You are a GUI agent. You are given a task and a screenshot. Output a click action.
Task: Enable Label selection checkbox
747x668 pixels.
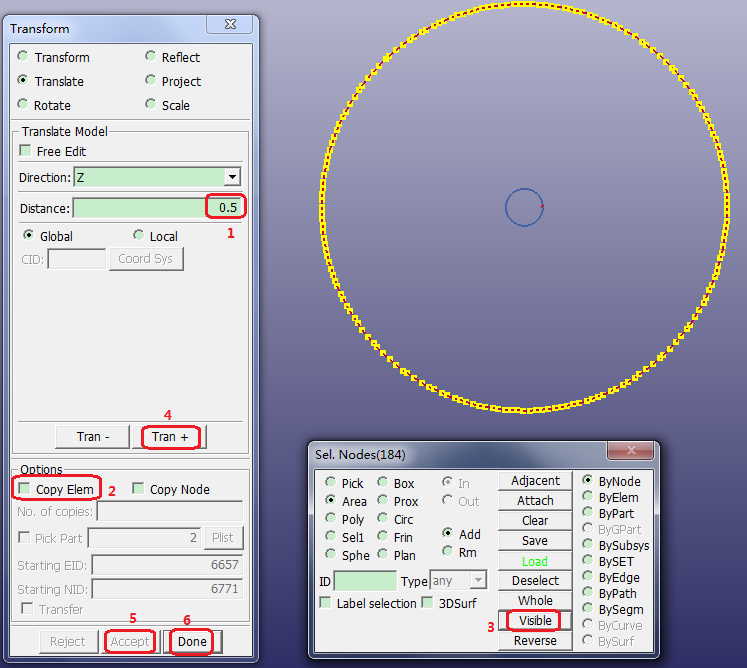click(325, 603)
